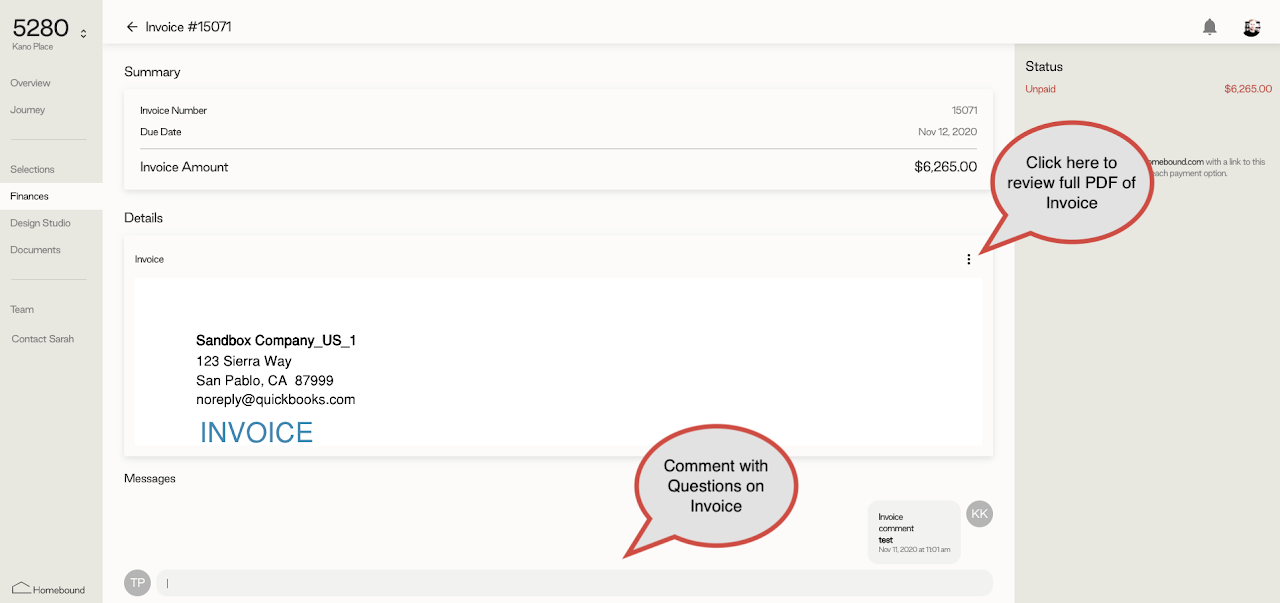Click the $6,265.00 Invoice Amount value
Screen dimensions: 1280x603
click(945, 167)
